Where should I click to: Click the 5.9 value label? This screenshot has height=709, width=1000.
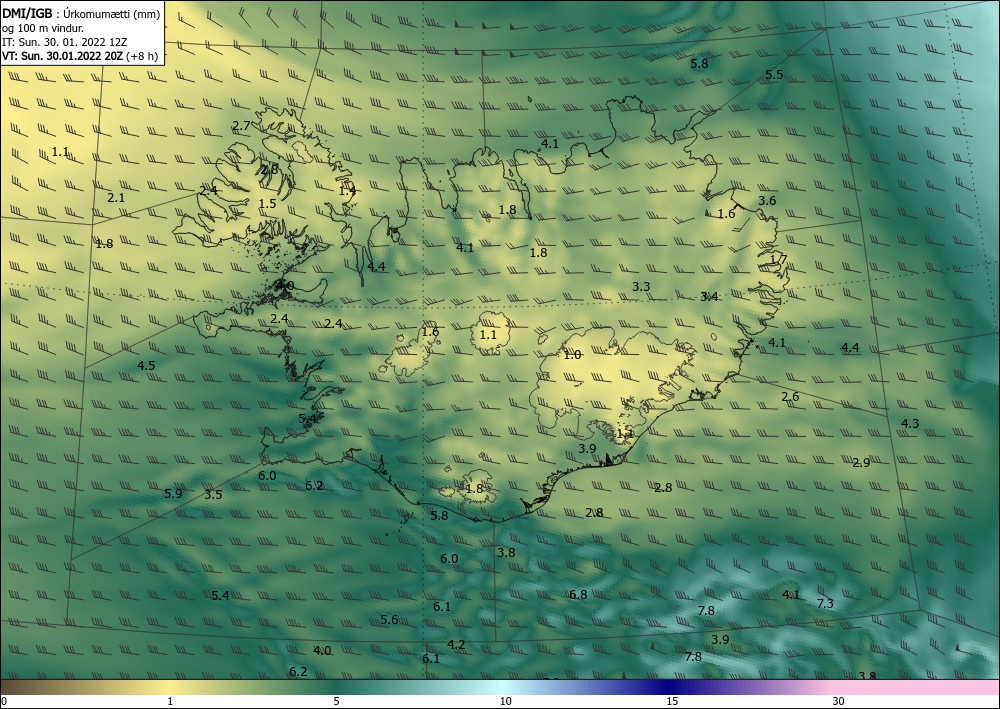[173, 493]
